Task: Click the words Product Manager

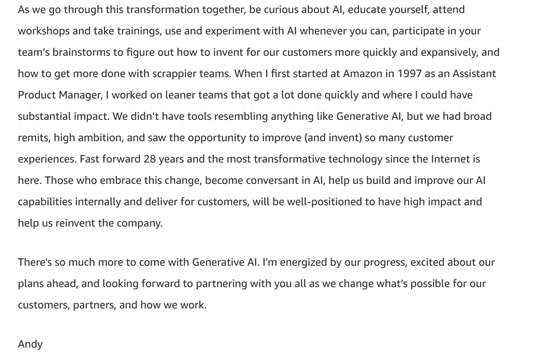Action: tap(59, 95)
